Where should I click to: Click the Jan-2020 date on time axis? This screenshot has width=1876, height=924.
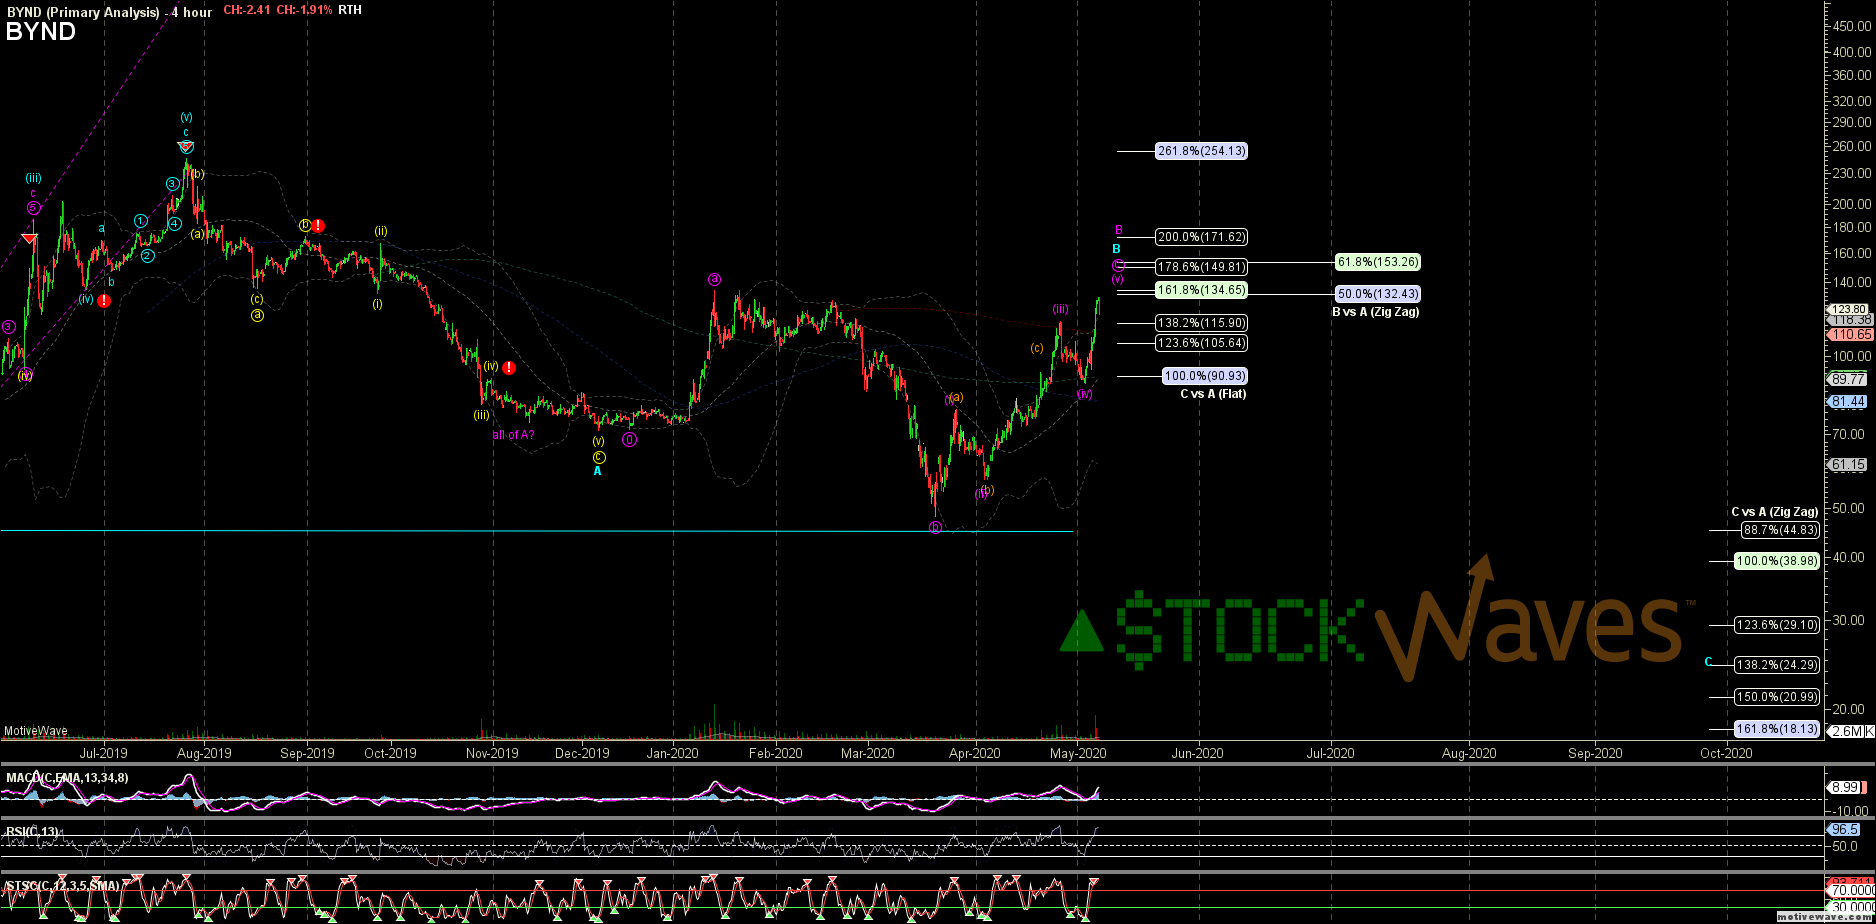point(672,753)
